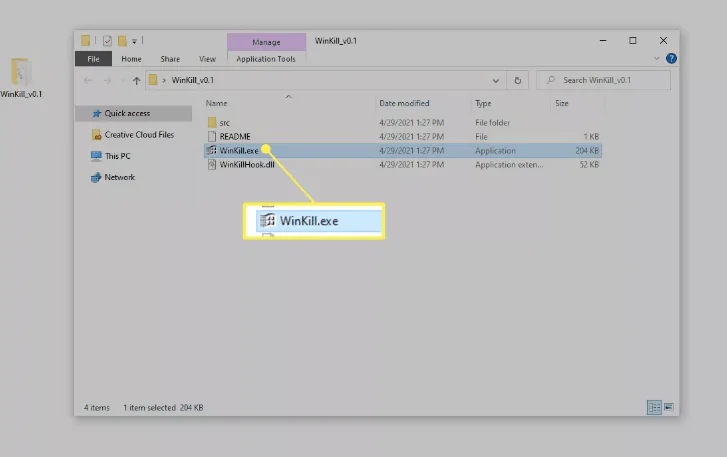Viewport: 727px width, 457px height.
Task: Select Creative Cloud Files in navigation pane
Action: click(x=134, y=135)
